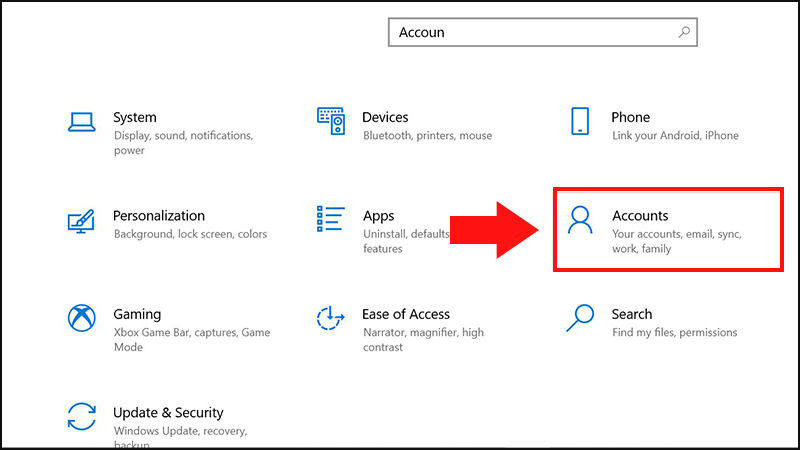Click the Devices keyboard and speaker icon

coord(331,121)
